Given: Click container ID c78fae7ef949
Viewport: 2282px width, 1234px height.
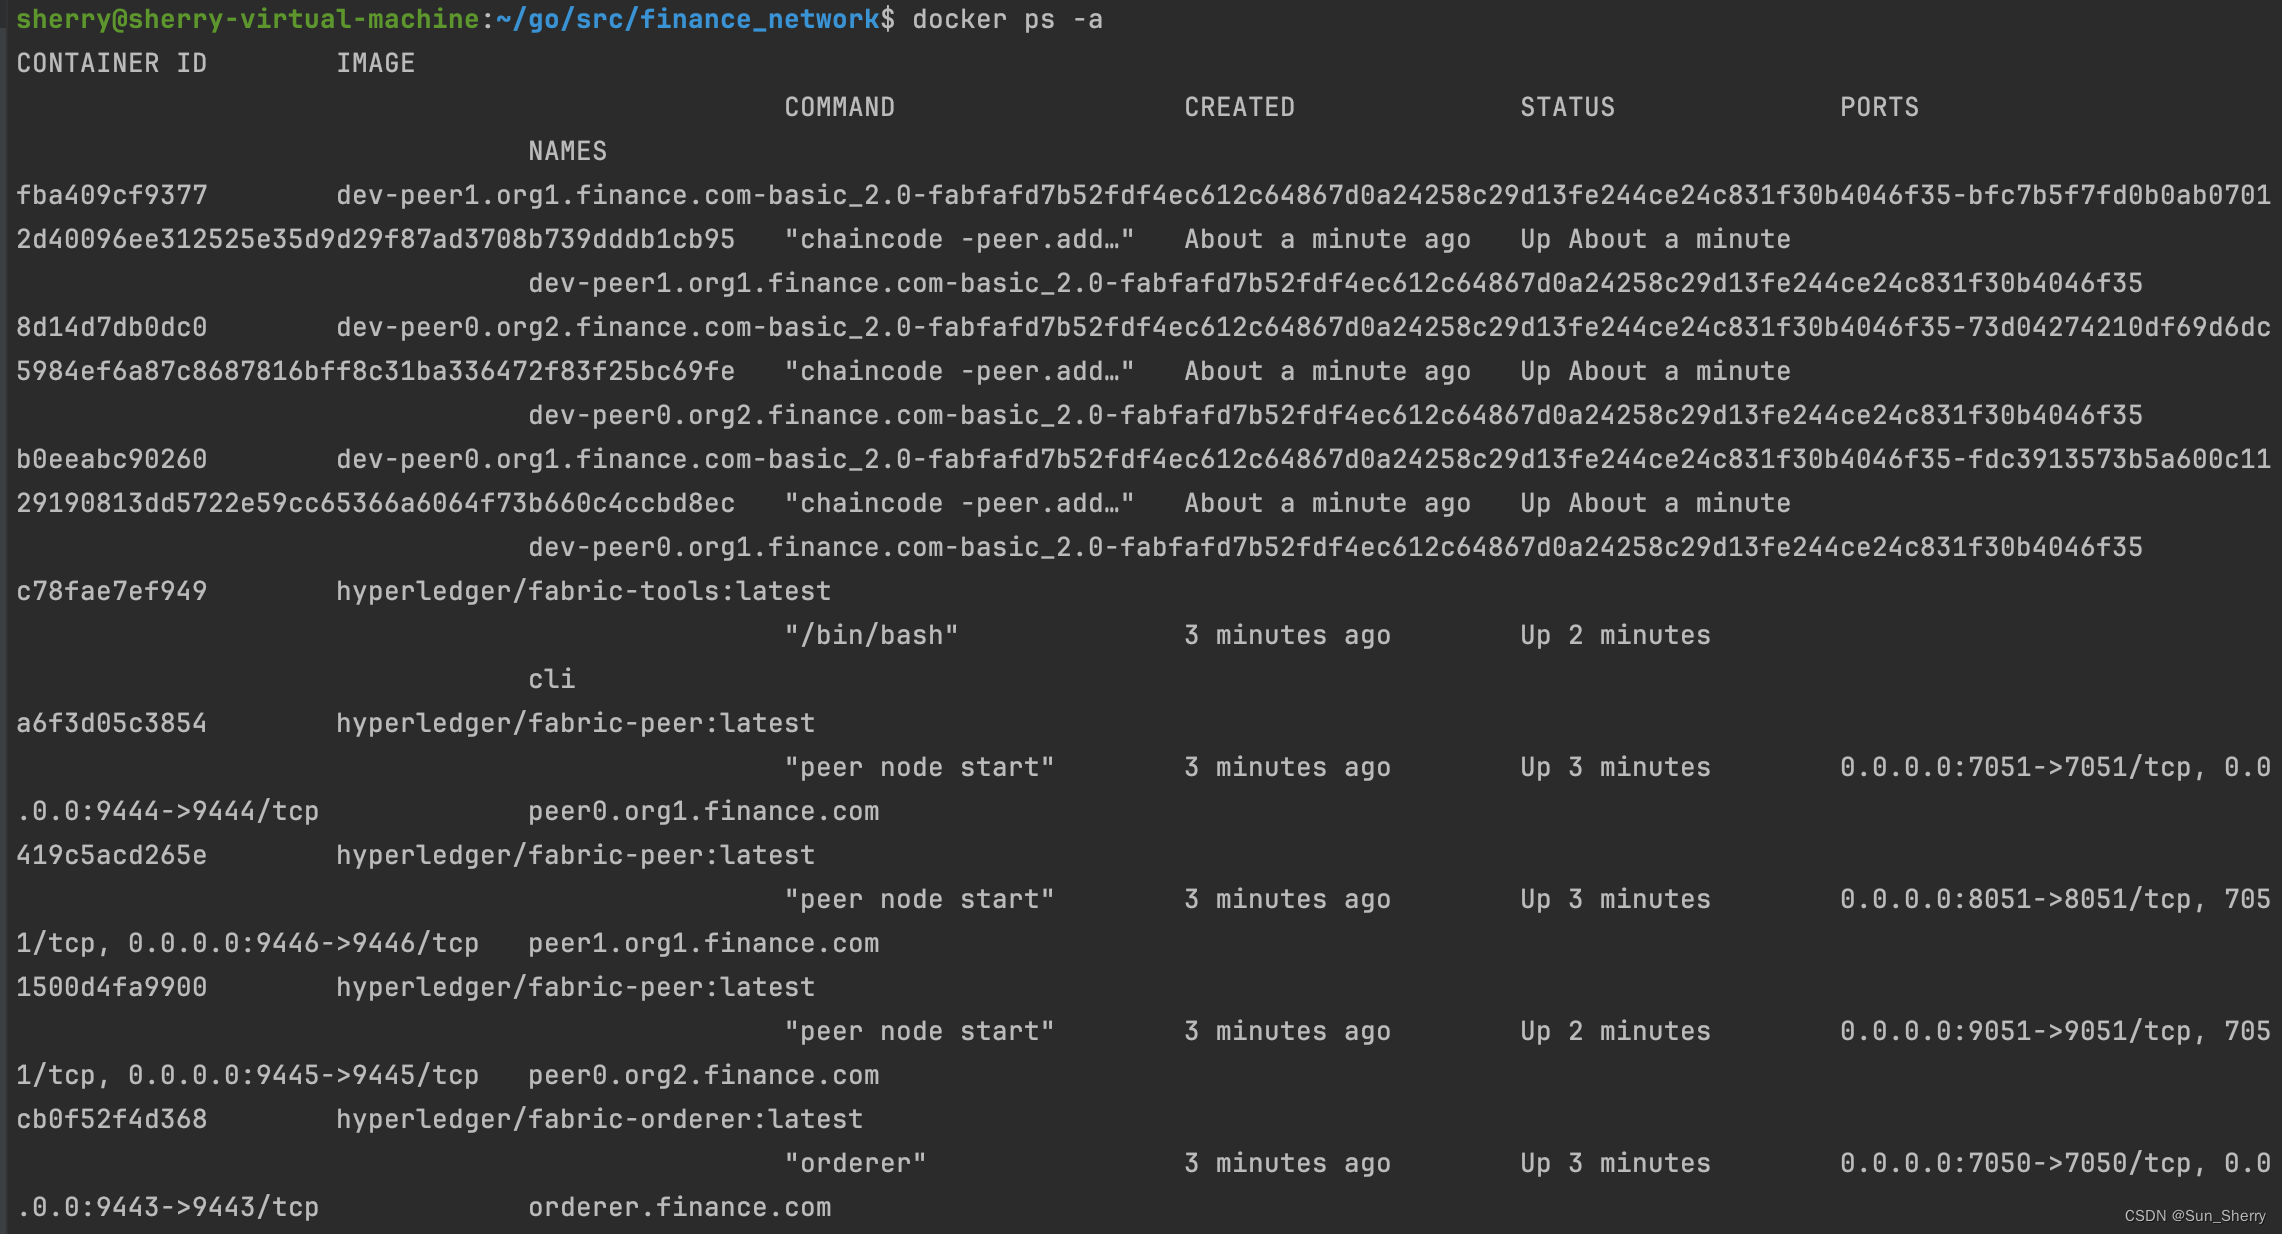Looking at the screenshot, I should pyautogui.click(x=112, y=592).
